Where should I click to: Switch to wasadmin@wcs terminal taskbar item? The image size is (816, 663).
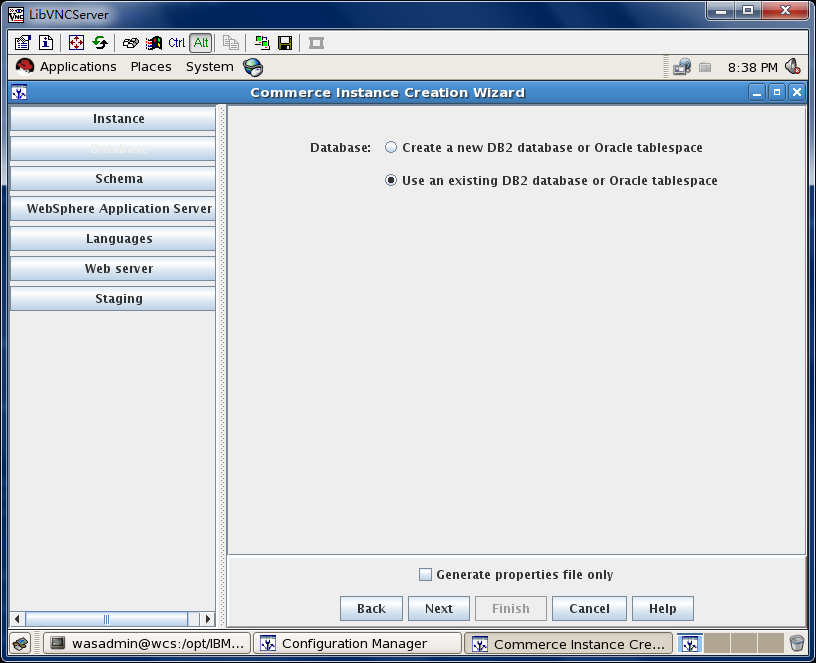[x=147, y=644]
